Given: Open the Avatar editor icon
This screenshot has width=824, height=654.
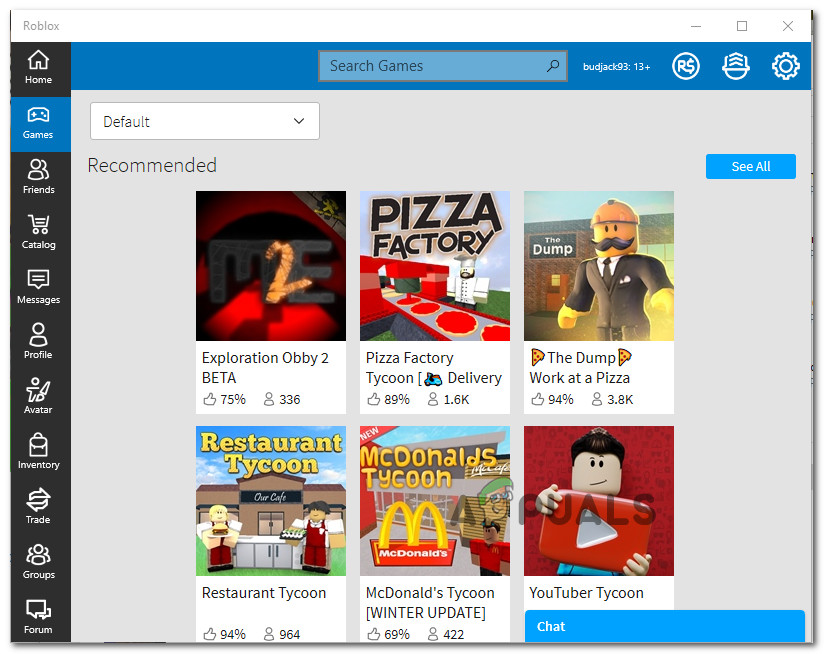Looking at the screenshot, I should 38,394.
